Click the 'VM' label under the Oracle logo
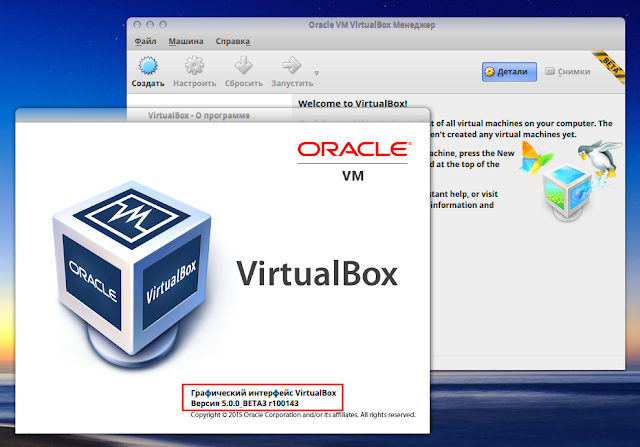This screenshot has height=447, width=640. (353, 176)
